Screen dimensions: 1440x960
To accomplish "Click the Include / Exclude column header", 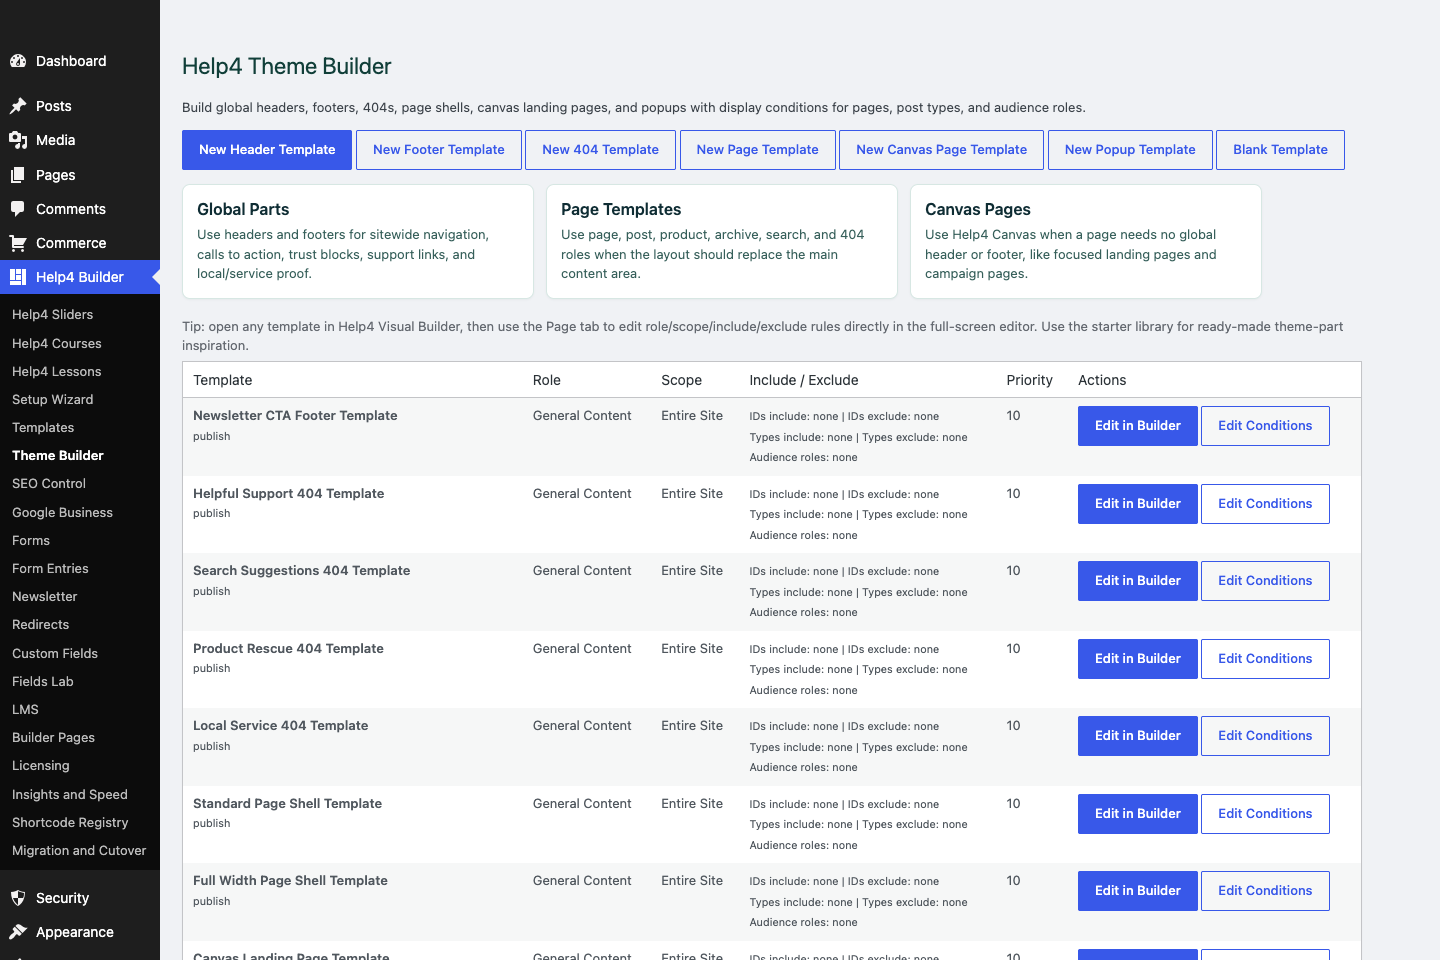I will (x=804, y=380).
